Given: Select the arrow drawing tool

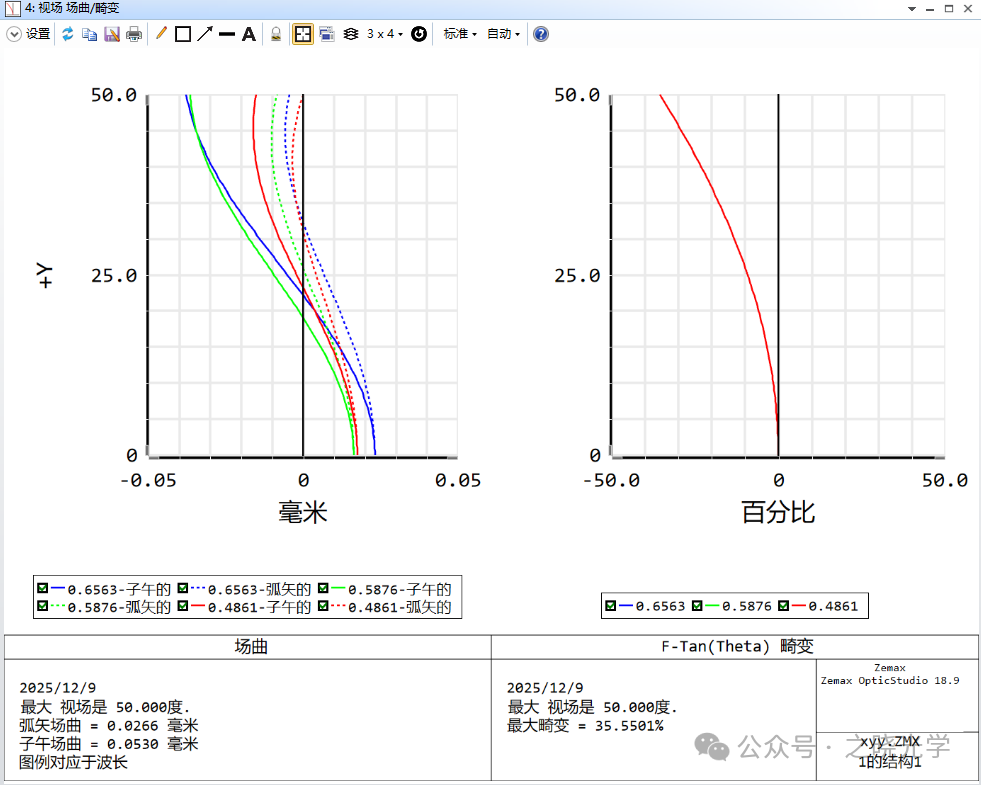Looking at the screenshot, I should tap(205, 34).
